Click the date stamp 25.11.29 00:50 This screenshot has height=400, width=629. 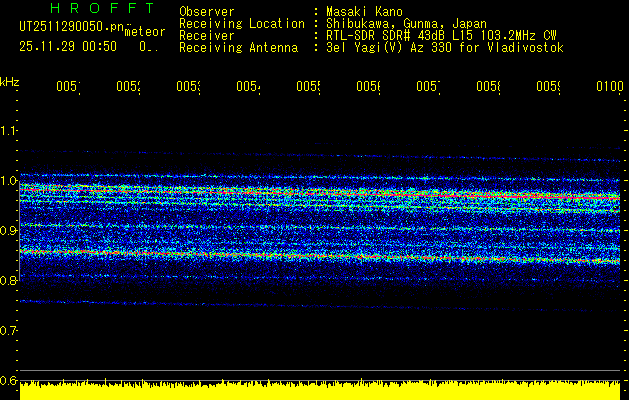68,47
